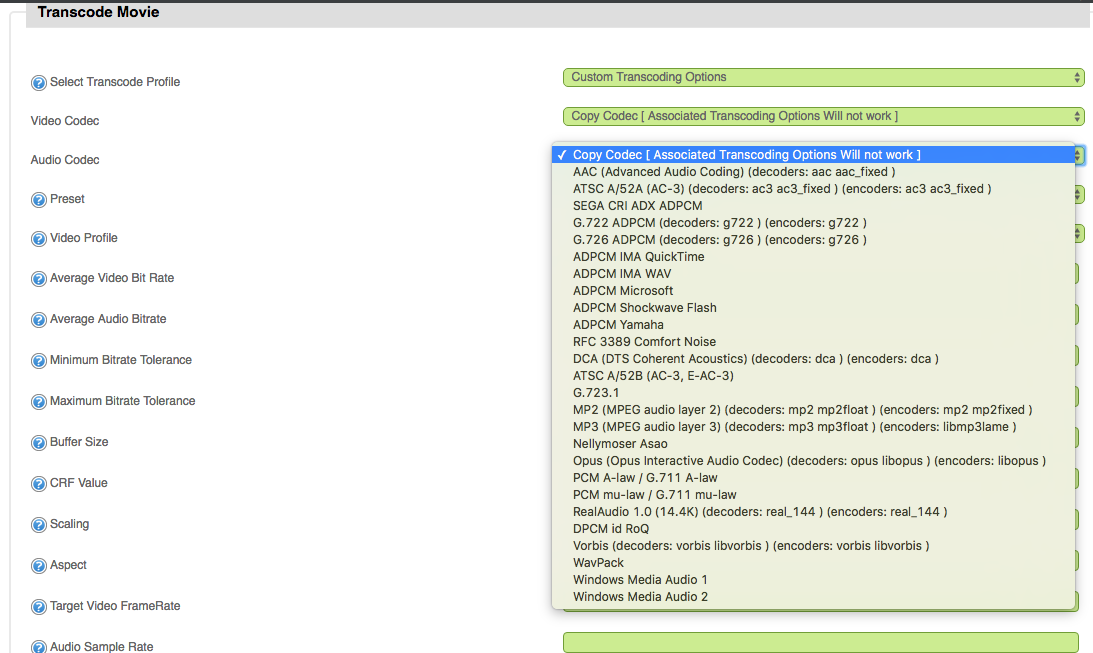Select WavPack audio codec
Image resolution: width=1093 pixels, height=653 pixels.
click(813, 562)
